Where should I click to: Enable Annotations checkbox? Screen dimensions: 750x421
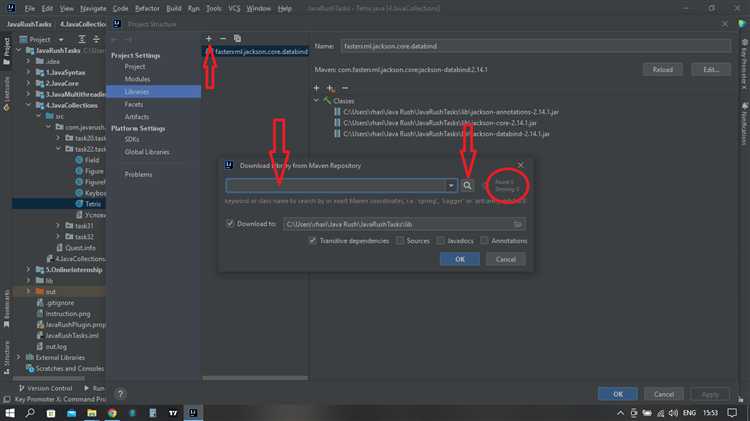click(x=485, y=241)
